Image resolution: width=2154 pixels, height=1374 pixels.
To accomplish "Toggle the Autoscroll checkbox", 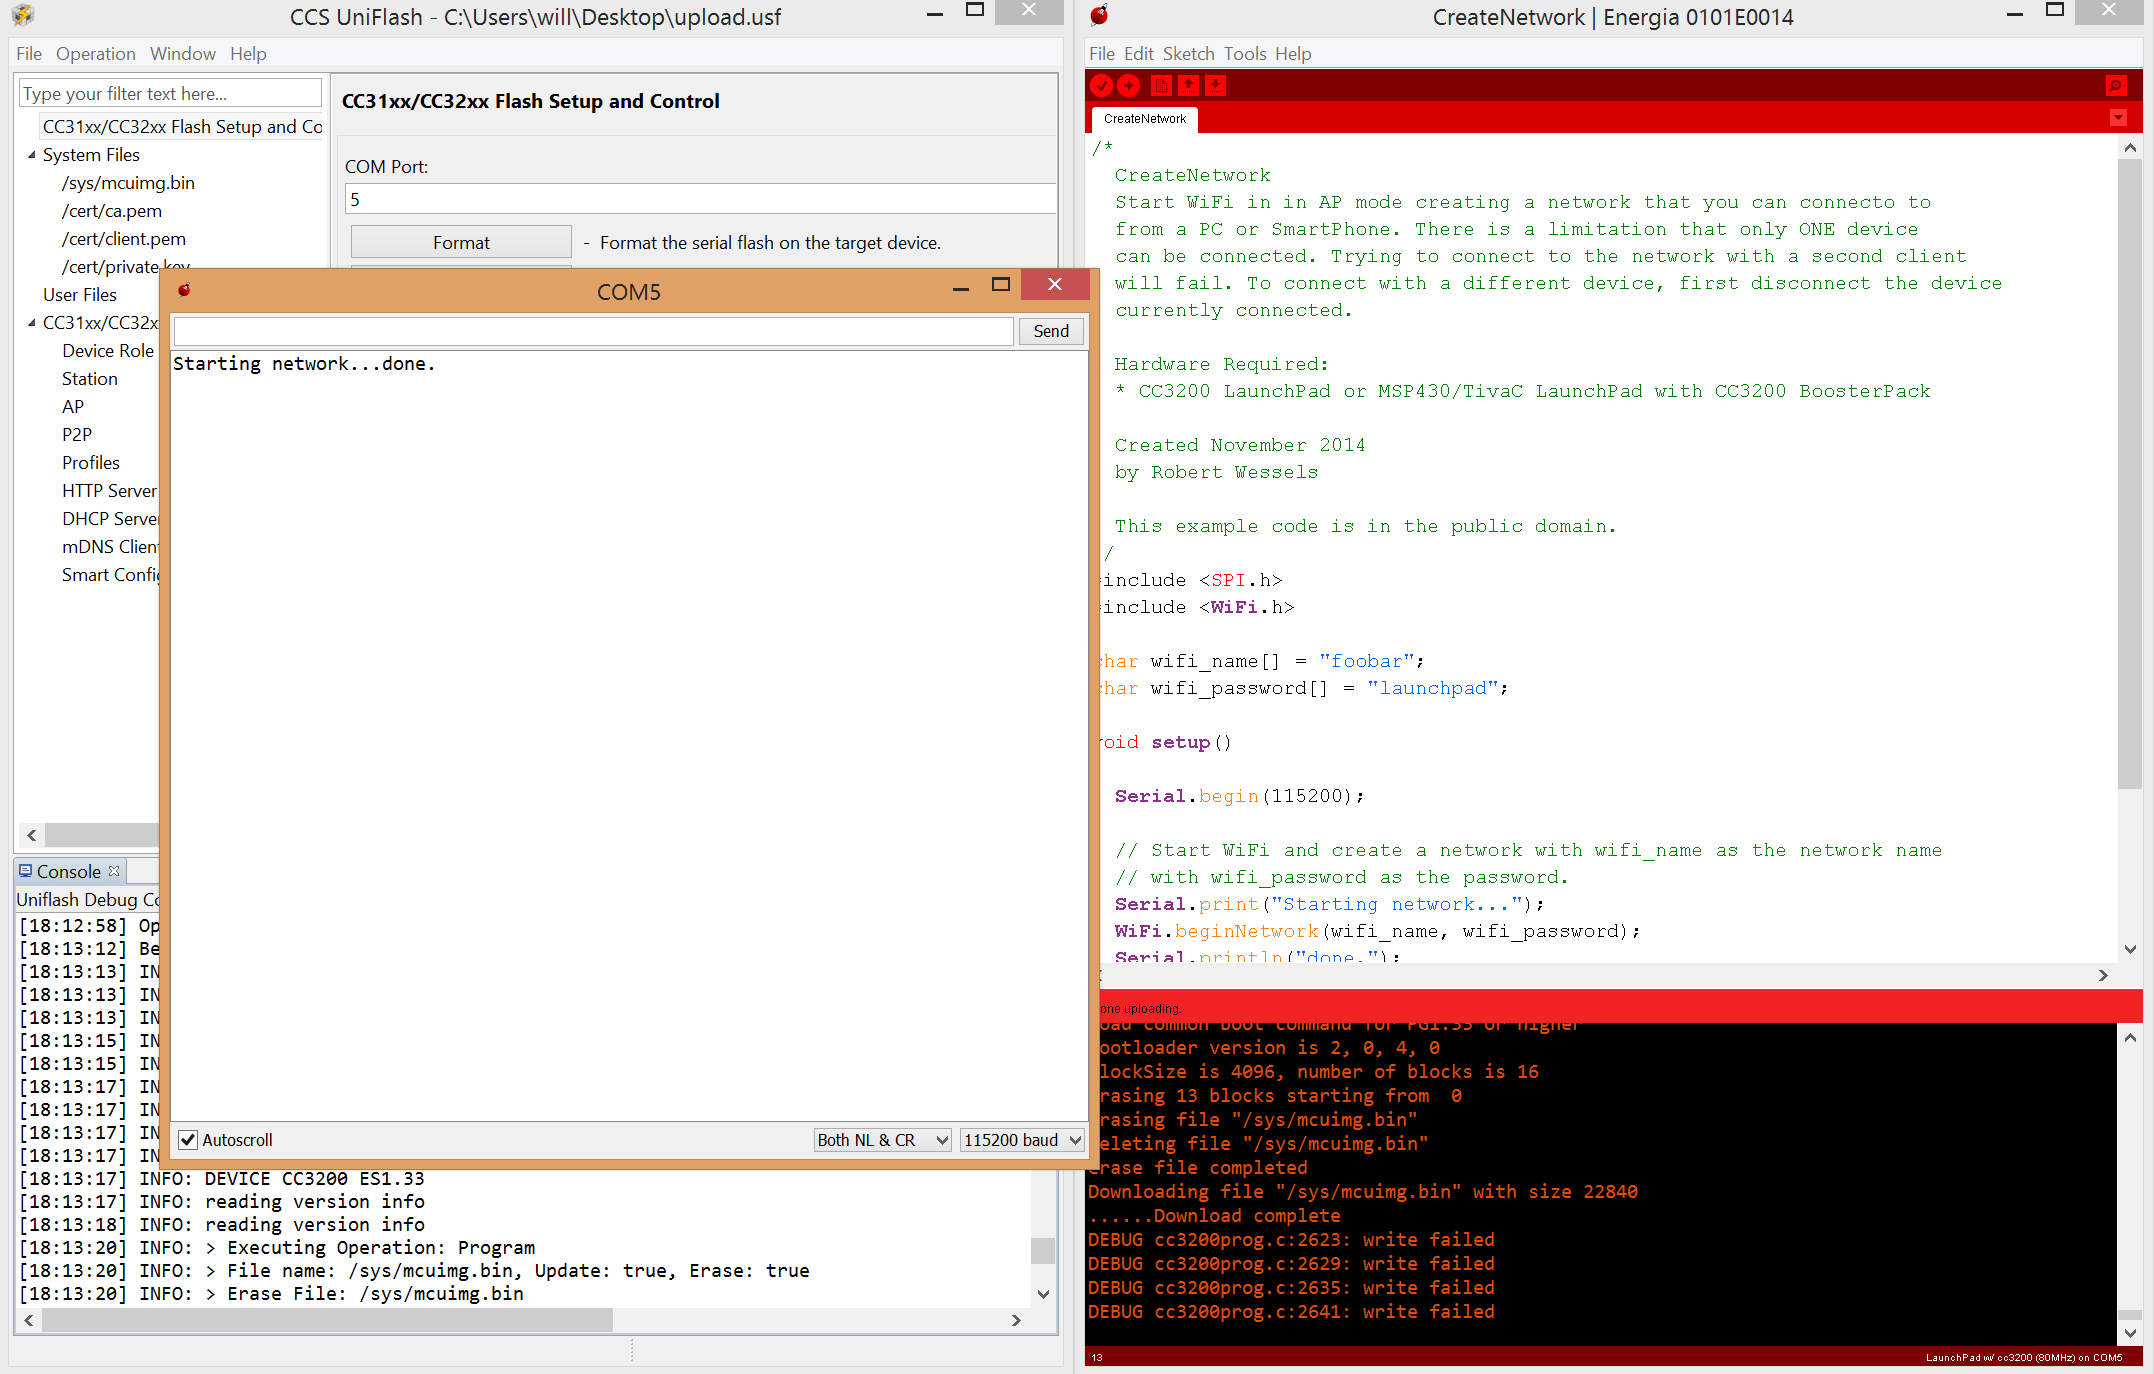I will [188, 1140].
